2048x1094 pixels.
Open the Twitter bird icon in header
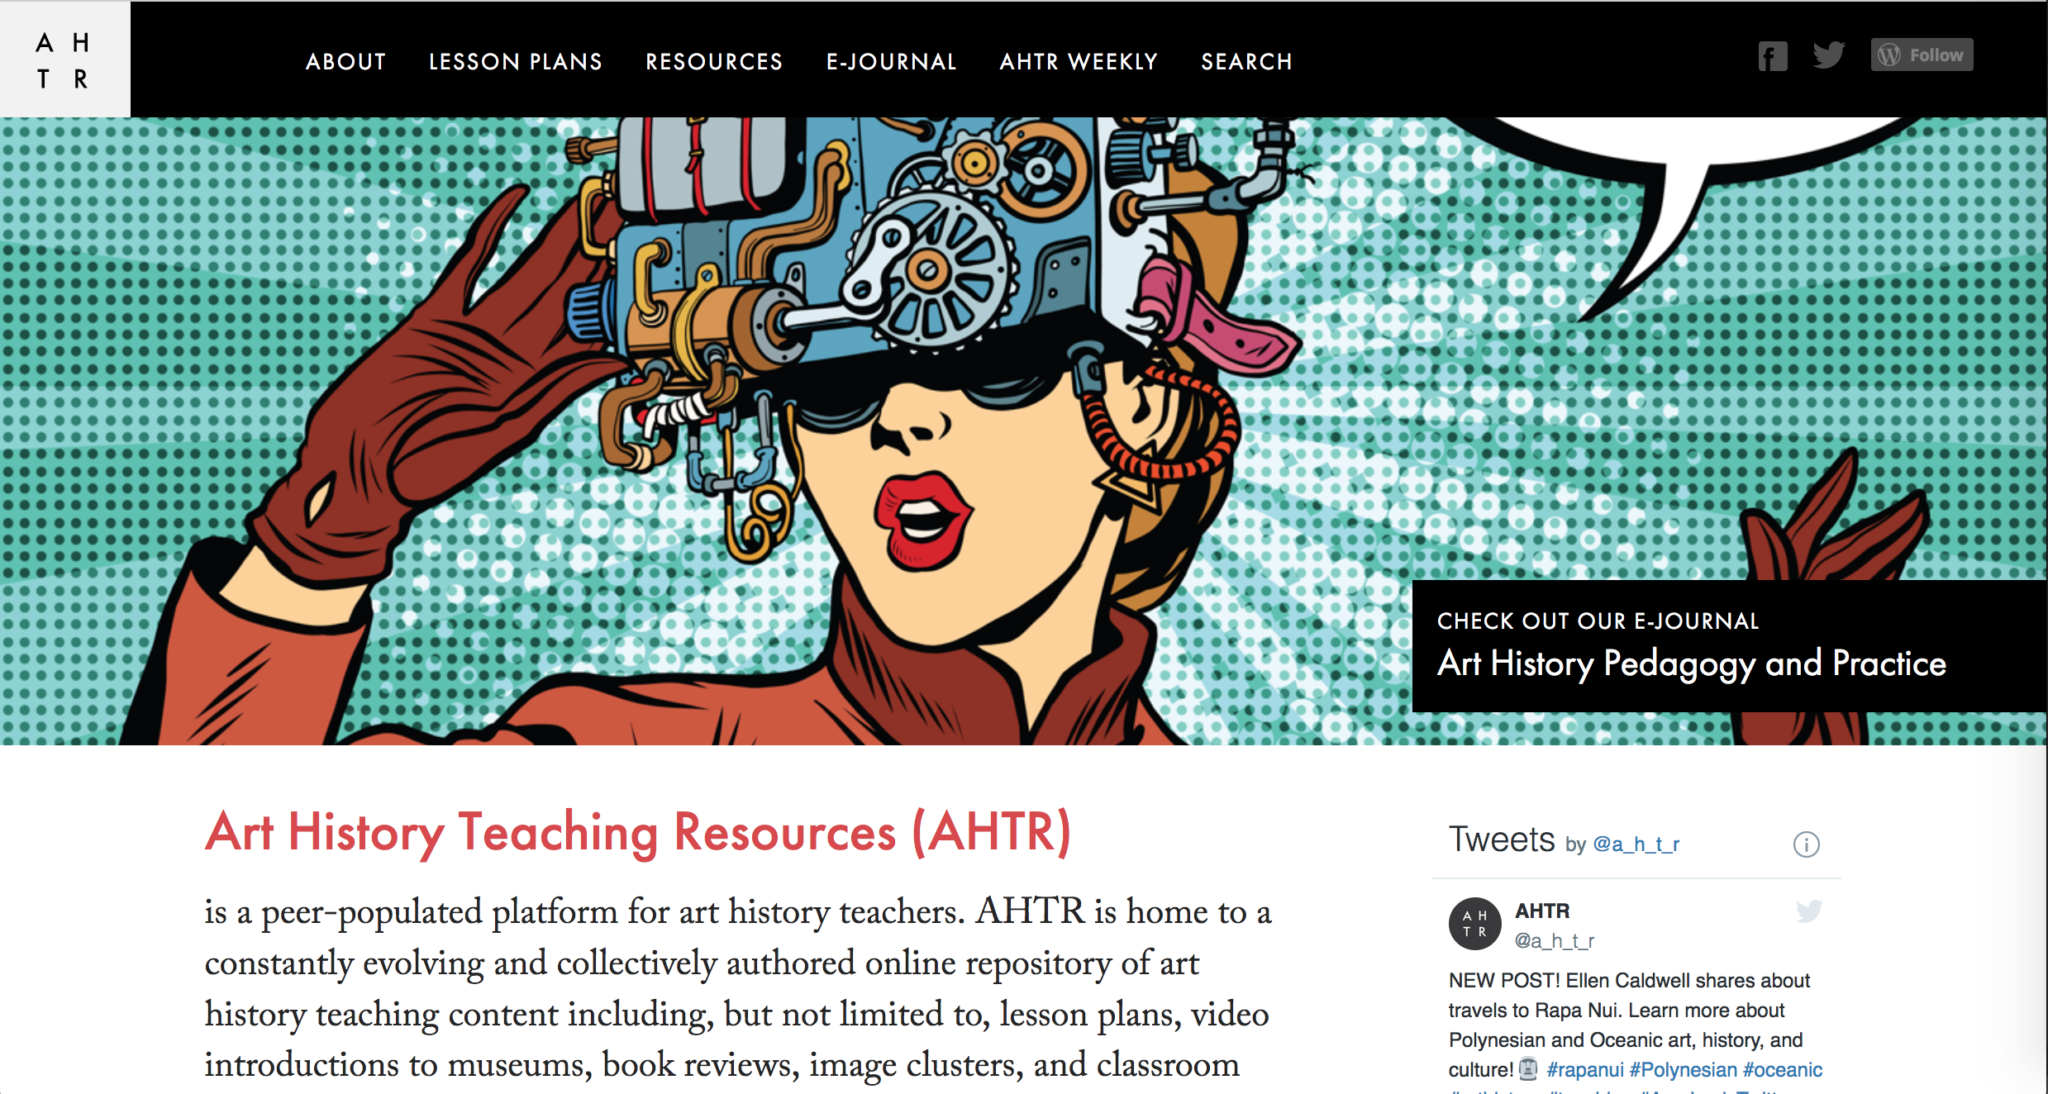point(1828,55)
